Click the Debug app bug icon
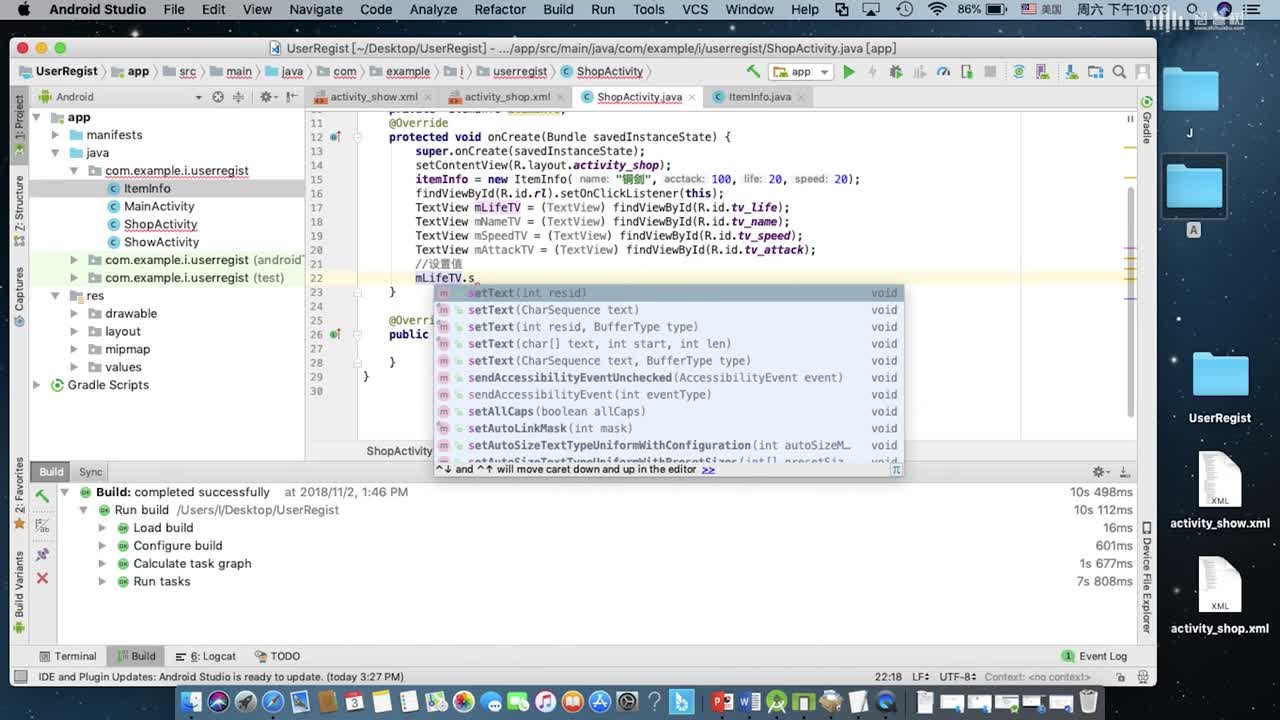The width and height of the screenshot is (1280, 720). point(896,72)
